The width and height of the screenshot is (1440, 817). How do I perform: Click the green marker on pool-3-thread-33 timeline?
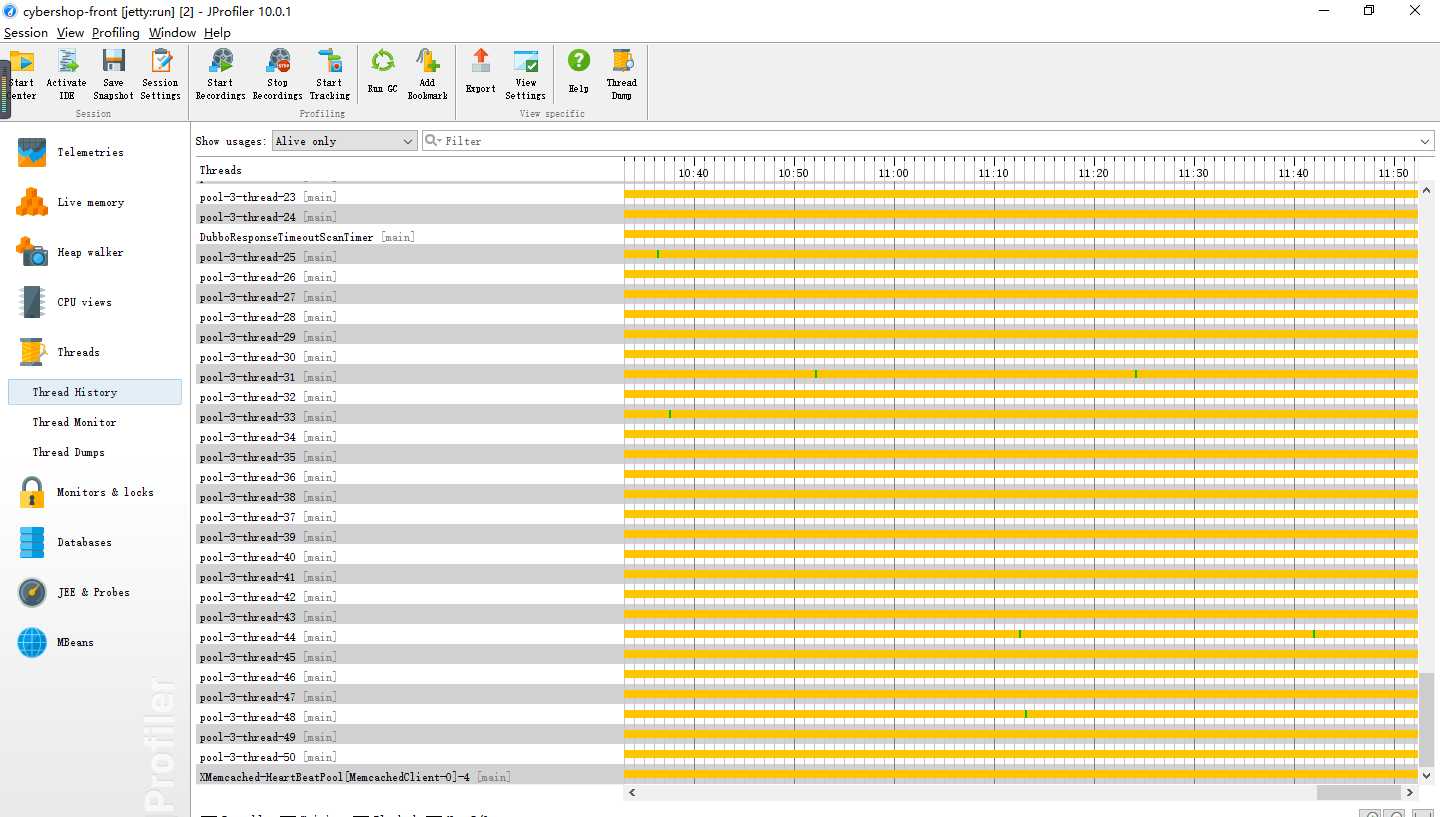pos(669,414)
